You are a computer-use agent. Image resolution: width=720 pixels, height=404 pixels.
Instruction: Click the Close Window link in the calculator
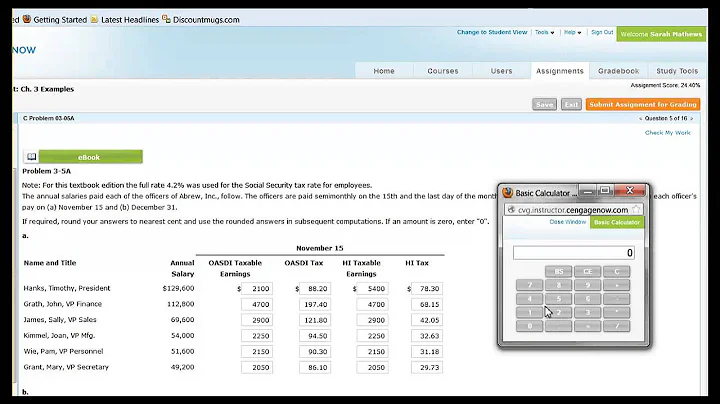568,222
